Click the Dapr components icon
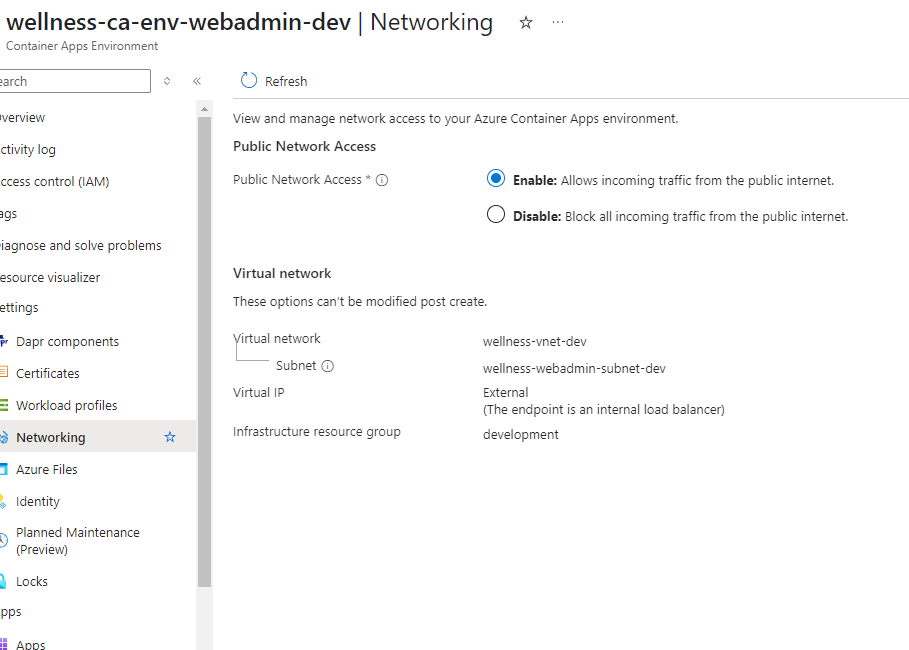 point(3,341)
